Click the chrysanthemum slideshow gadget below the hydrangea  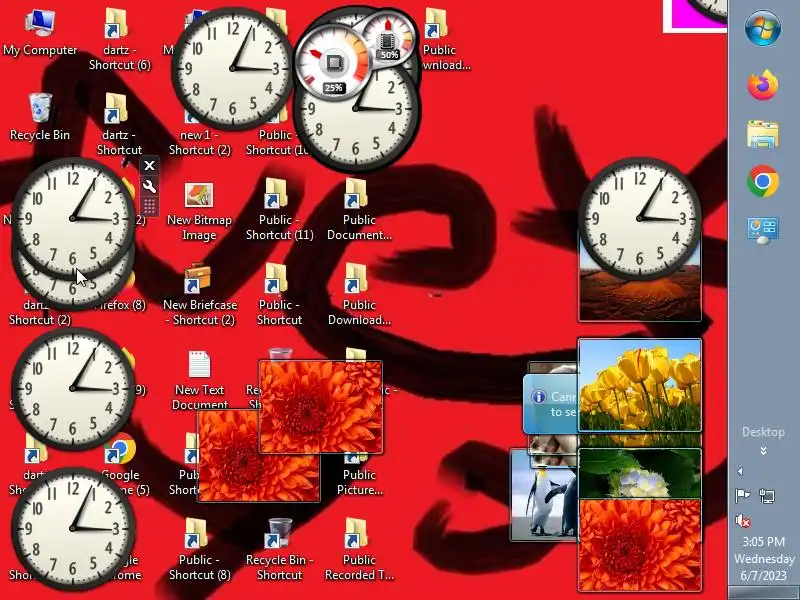coord(640,545)
